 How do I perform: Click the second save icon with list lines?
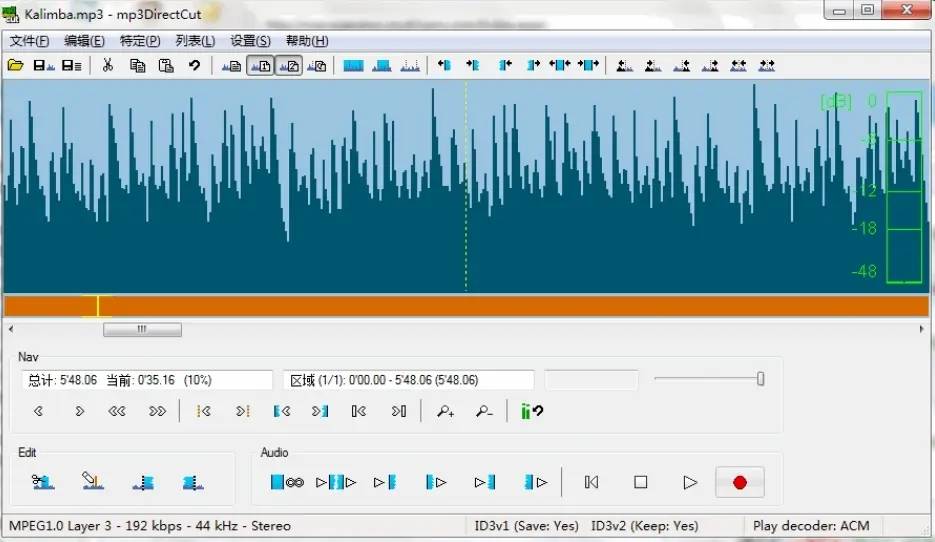tap(72, 65)
